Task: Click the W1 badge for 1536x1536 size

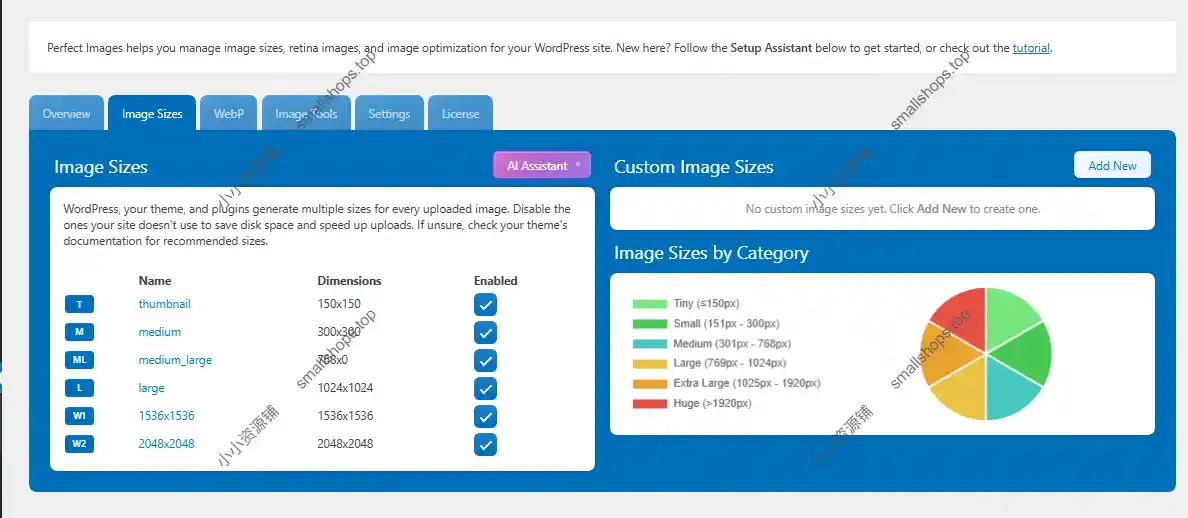Action: (80, 417)
